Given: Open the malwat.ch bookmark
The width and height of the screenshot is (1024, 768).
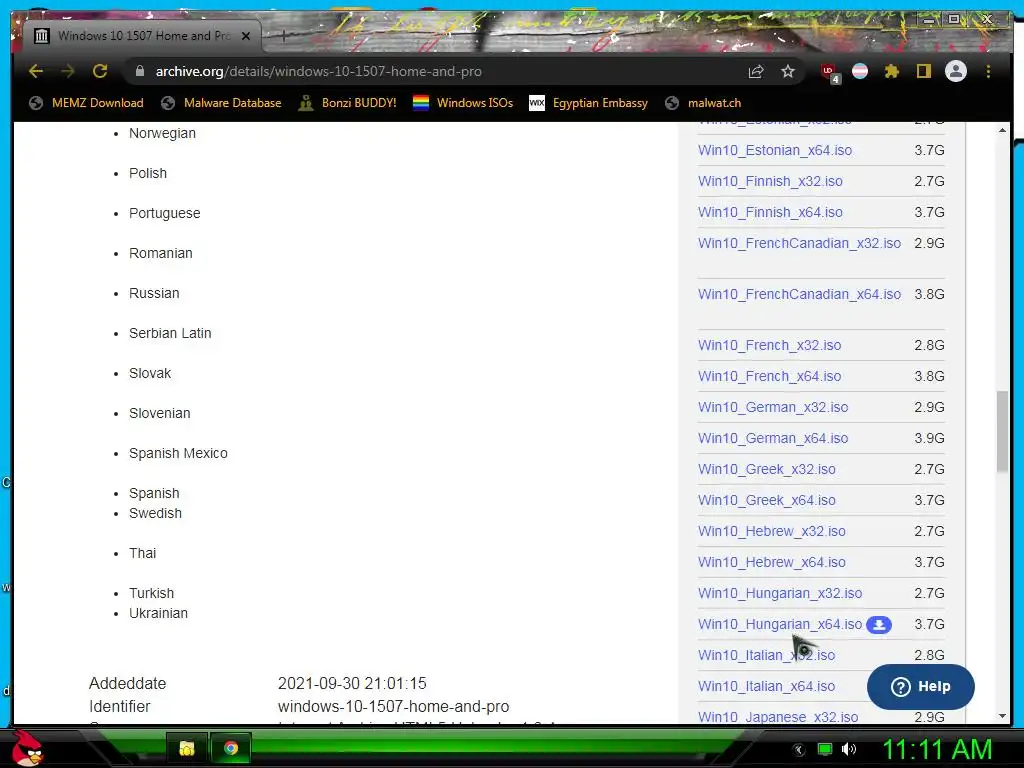Looking at the screenshot, I should pos(703,103).
